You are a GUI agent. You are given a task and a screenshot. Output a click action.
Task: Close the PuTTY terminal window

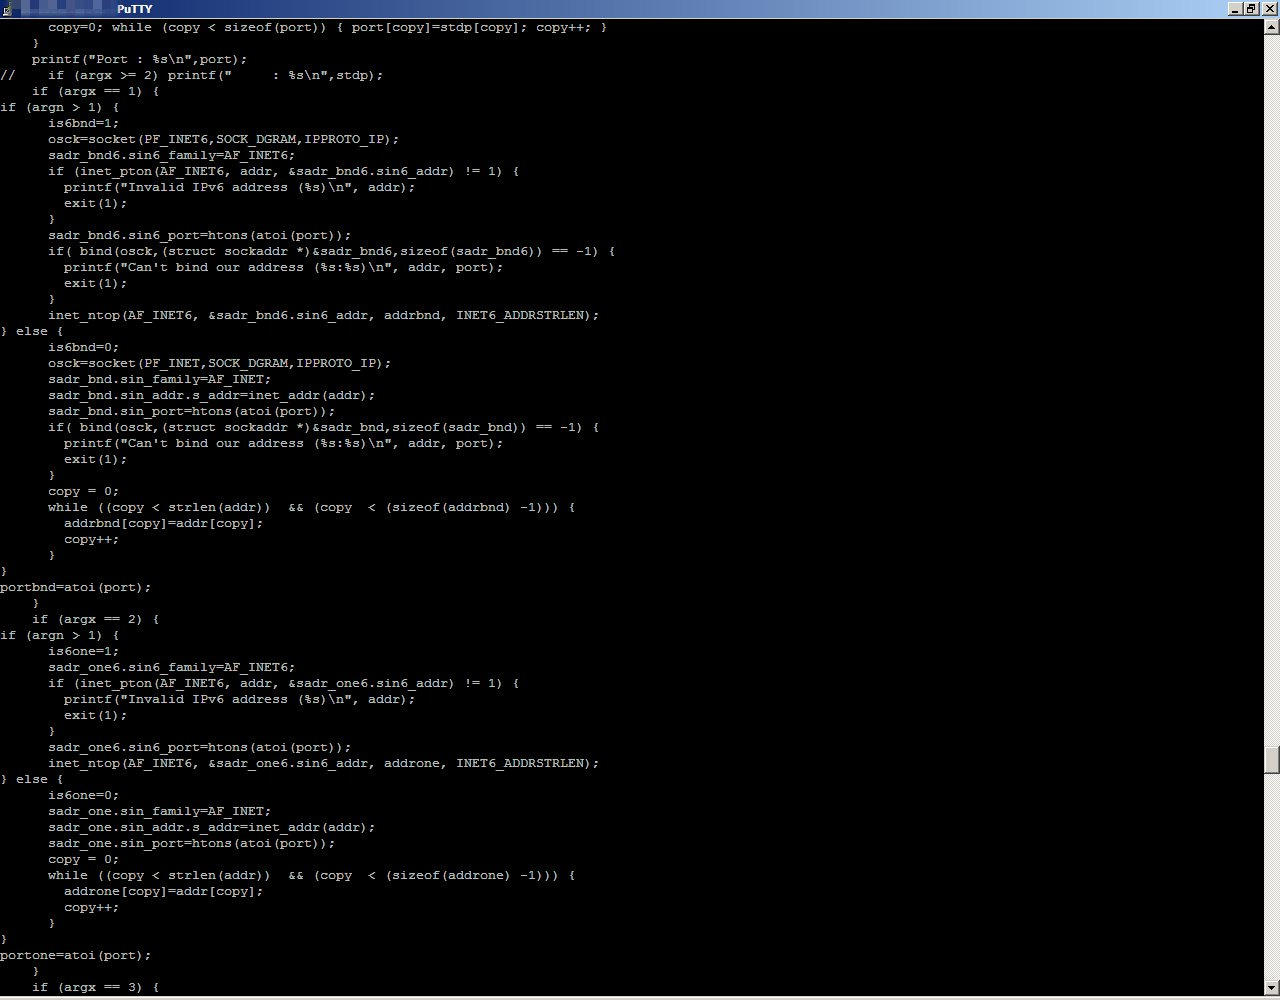tap(1268, 9)
